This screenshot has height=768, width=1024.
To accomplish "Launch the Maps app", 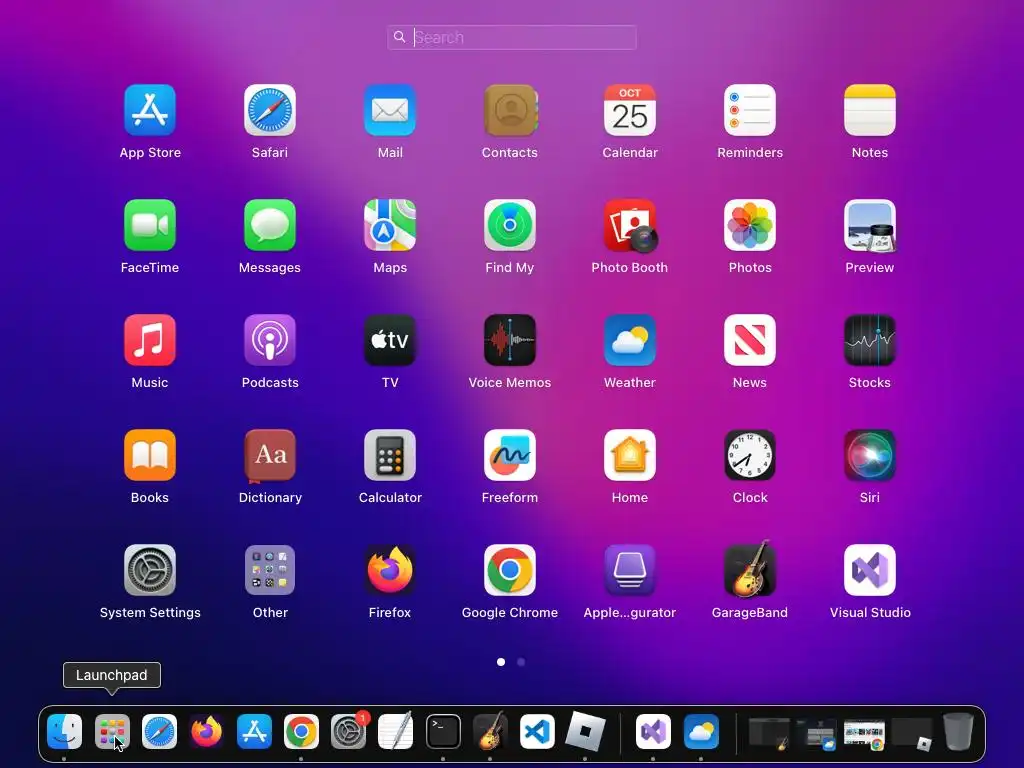I will (390, 225).
